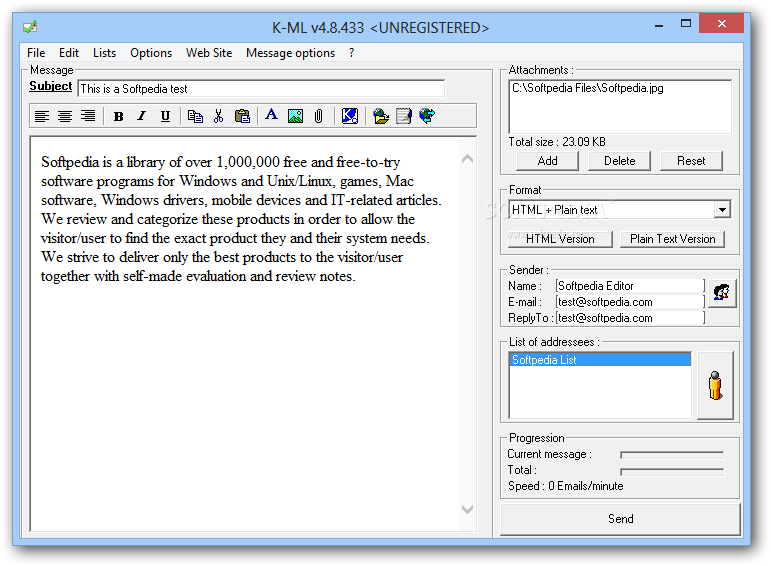
Task: Open the Message options menu
Action: pos(290,53)
